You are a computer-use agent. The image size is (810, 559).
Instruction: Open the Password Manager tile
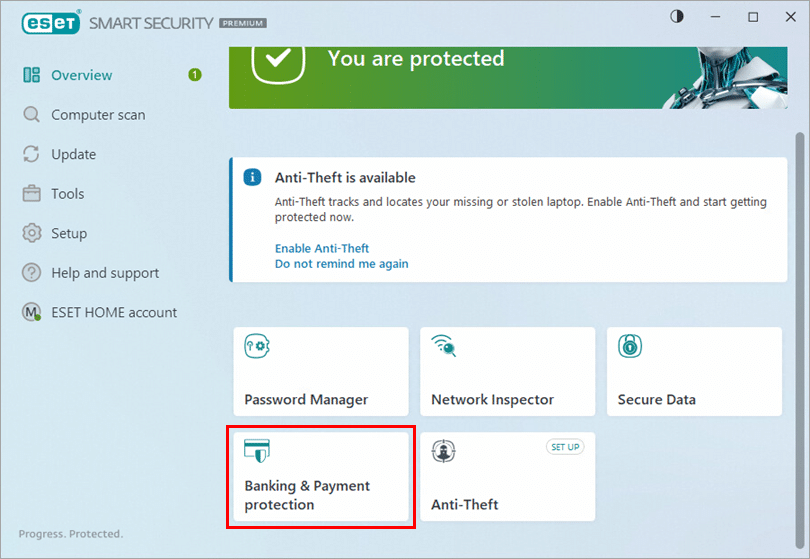pos(321,371)
